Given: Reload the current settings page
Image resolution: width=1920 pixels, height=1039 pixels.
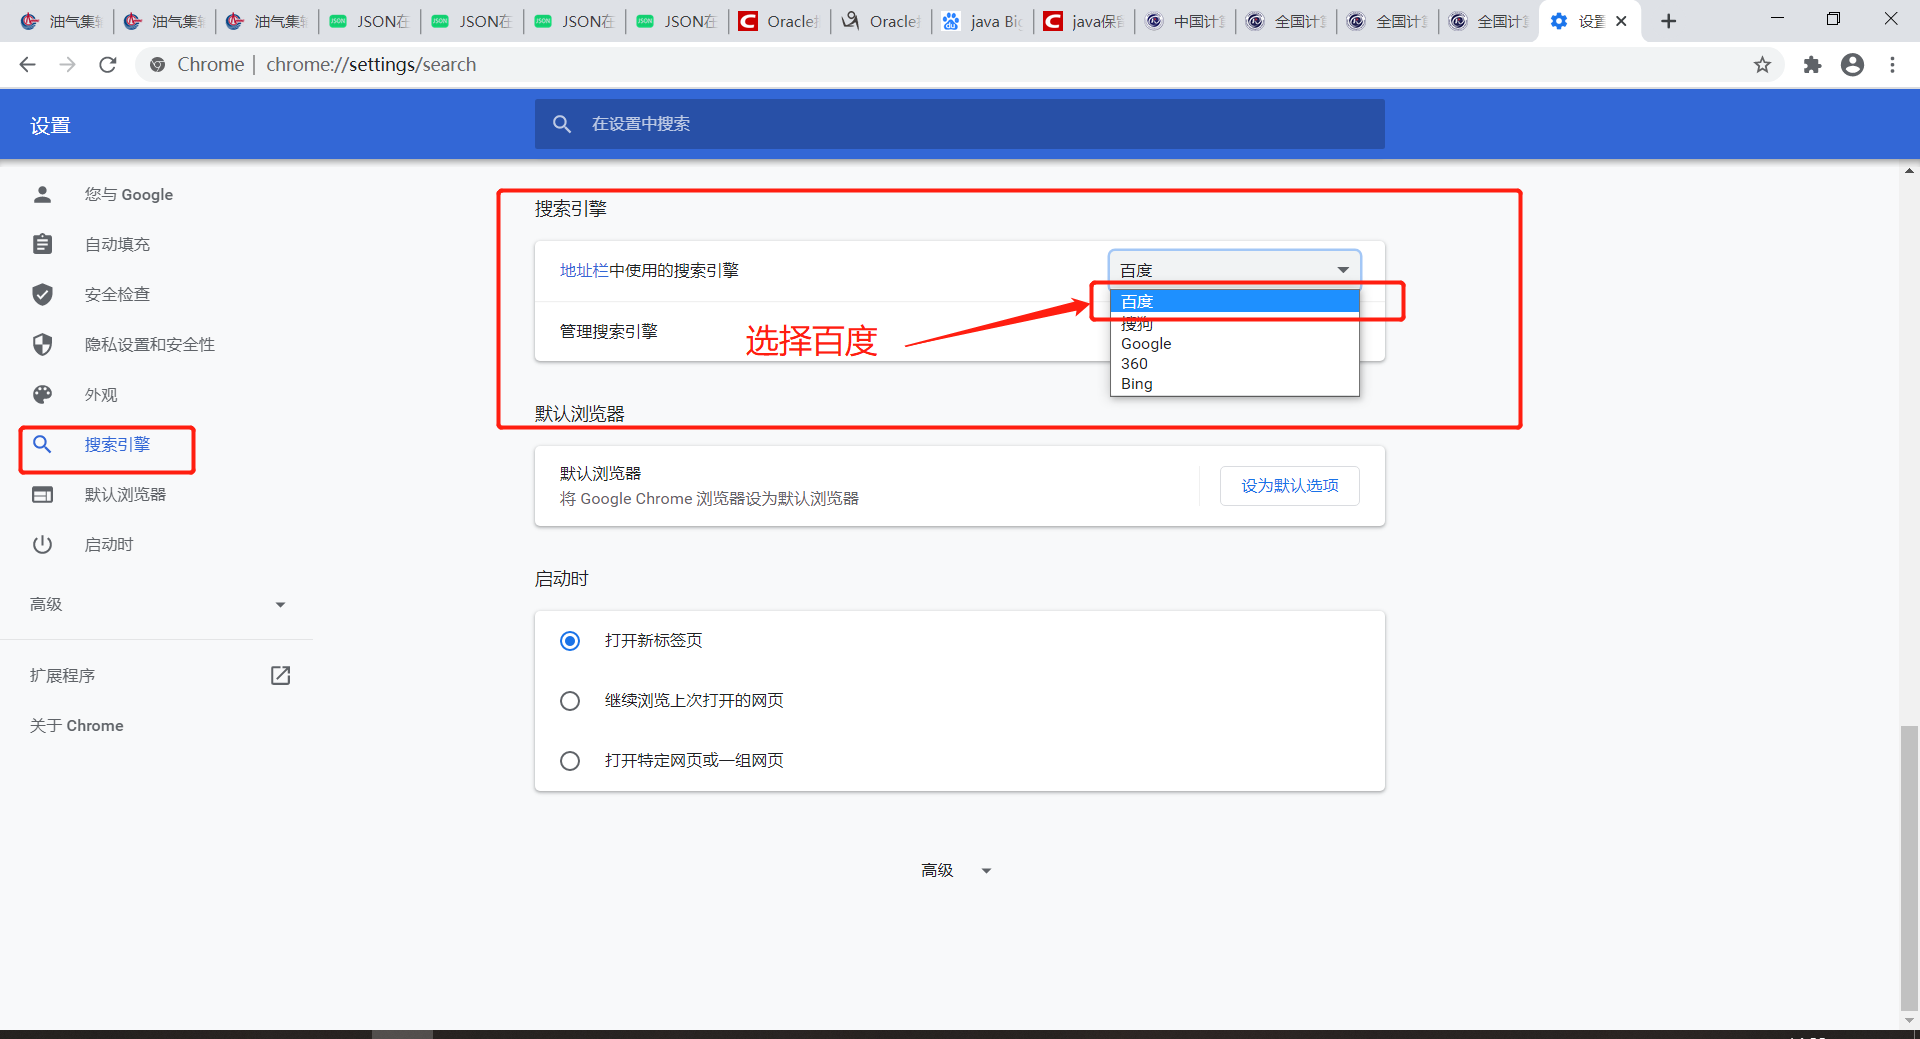Looking at the screenshot, I should point(108,65).
